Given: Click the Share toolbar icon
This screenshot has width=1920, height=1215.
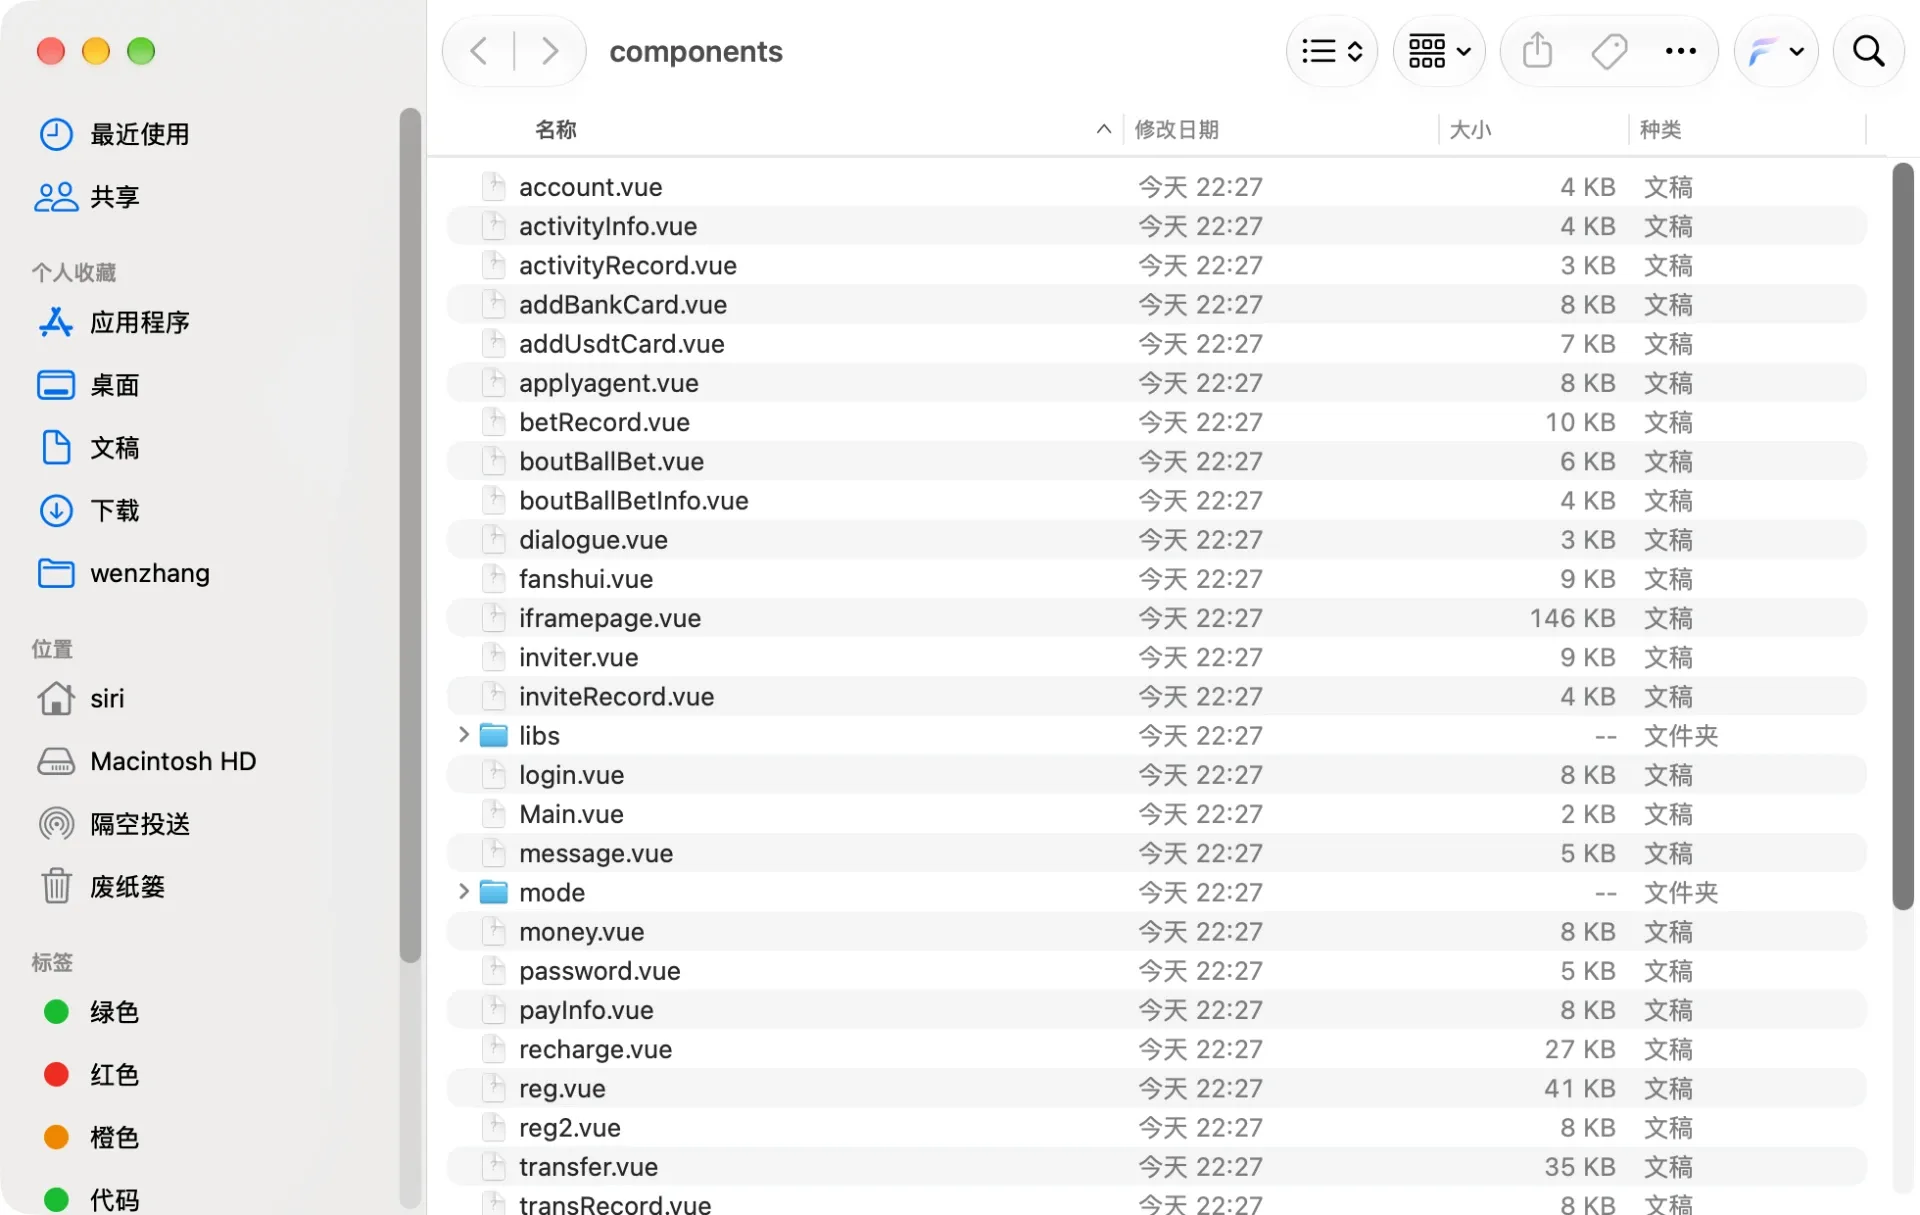Looking at the screenshot, I should coord(1537,51).
